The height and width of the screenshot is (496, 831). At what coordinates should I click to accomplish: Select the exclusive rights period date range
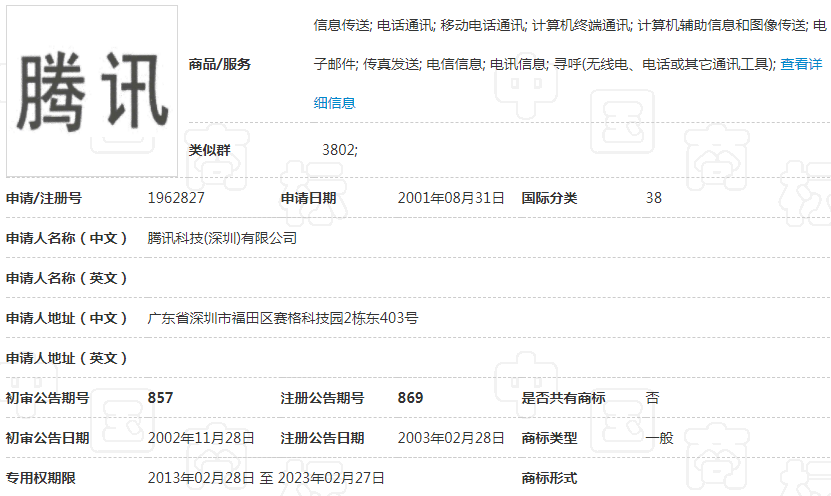(x=266, y=478)
